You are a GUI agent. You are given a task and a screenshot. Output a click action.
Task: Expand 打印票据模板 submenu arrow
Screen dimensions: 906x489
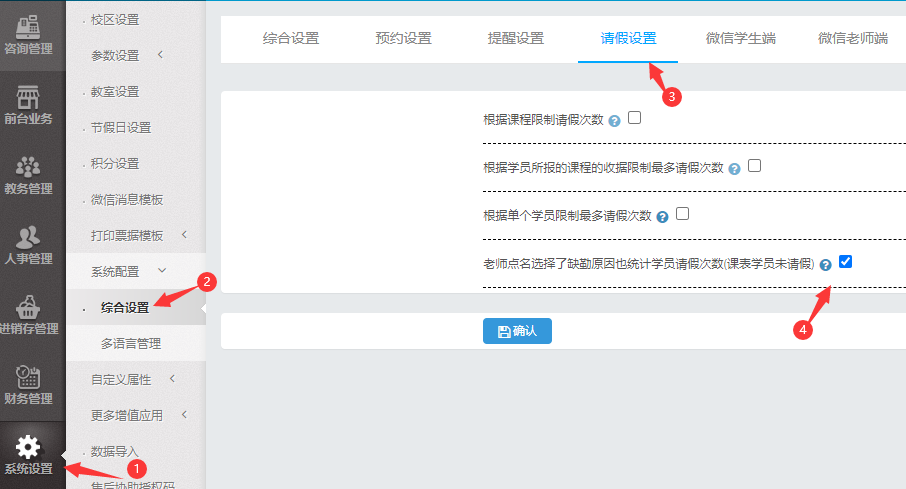(x=184, y=234)
